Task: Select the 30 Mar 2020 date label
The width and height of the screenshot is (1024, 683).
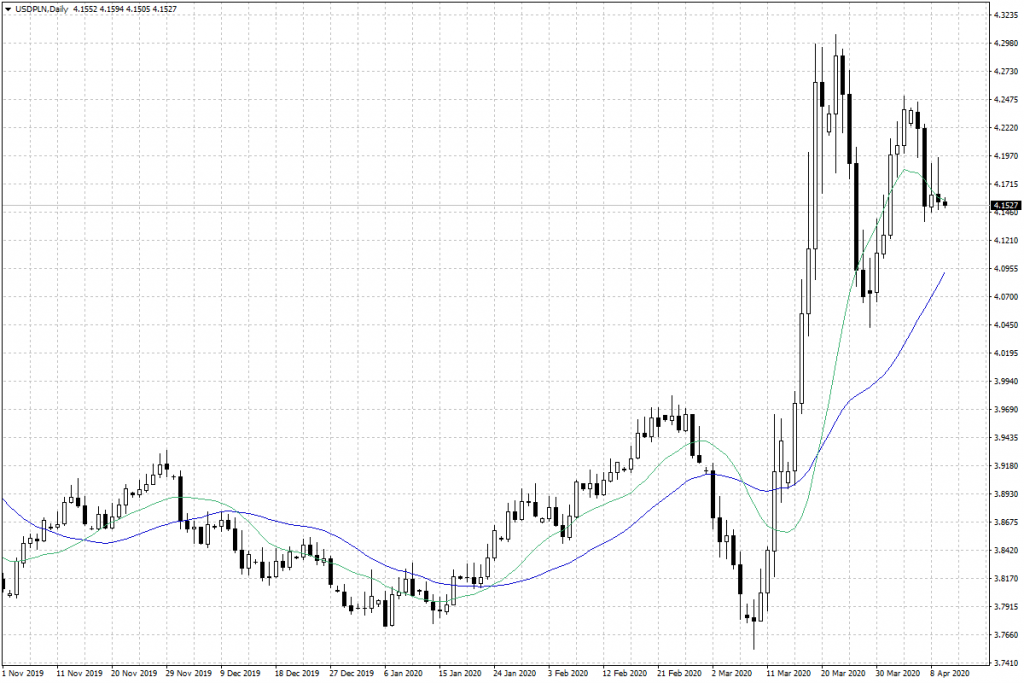Action: click(898, 673)
